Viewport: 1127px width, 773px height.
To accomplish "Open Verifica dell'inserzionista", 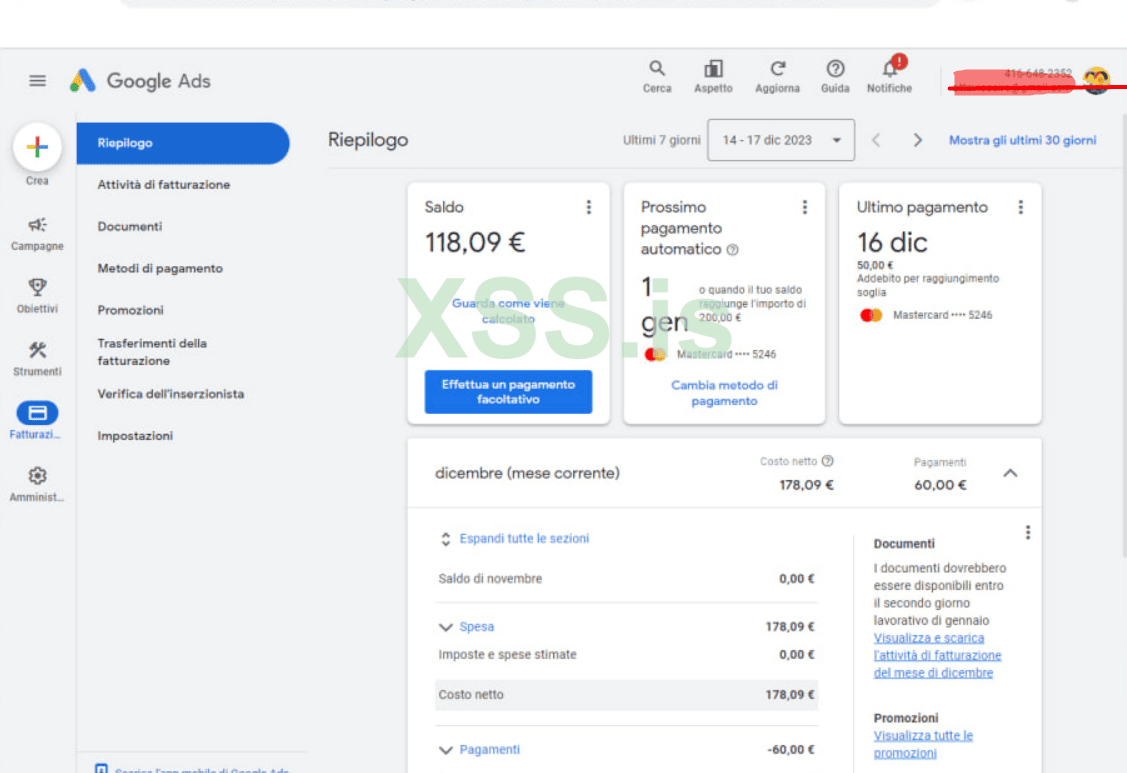I will [171, 394].
